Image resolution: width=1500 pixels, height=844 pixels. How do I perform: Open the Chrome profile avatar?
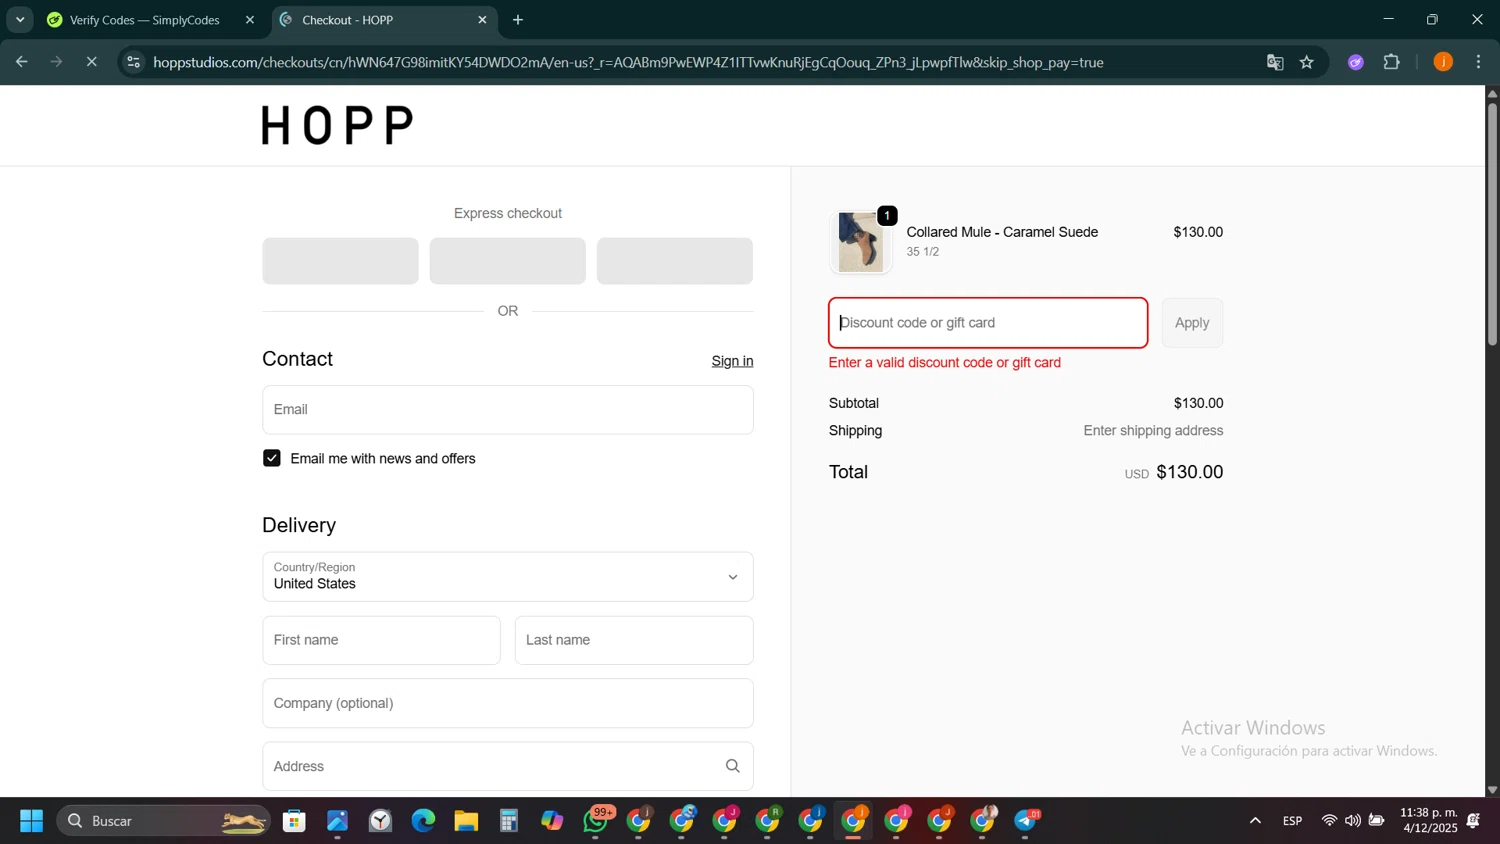pos(1443,62)
